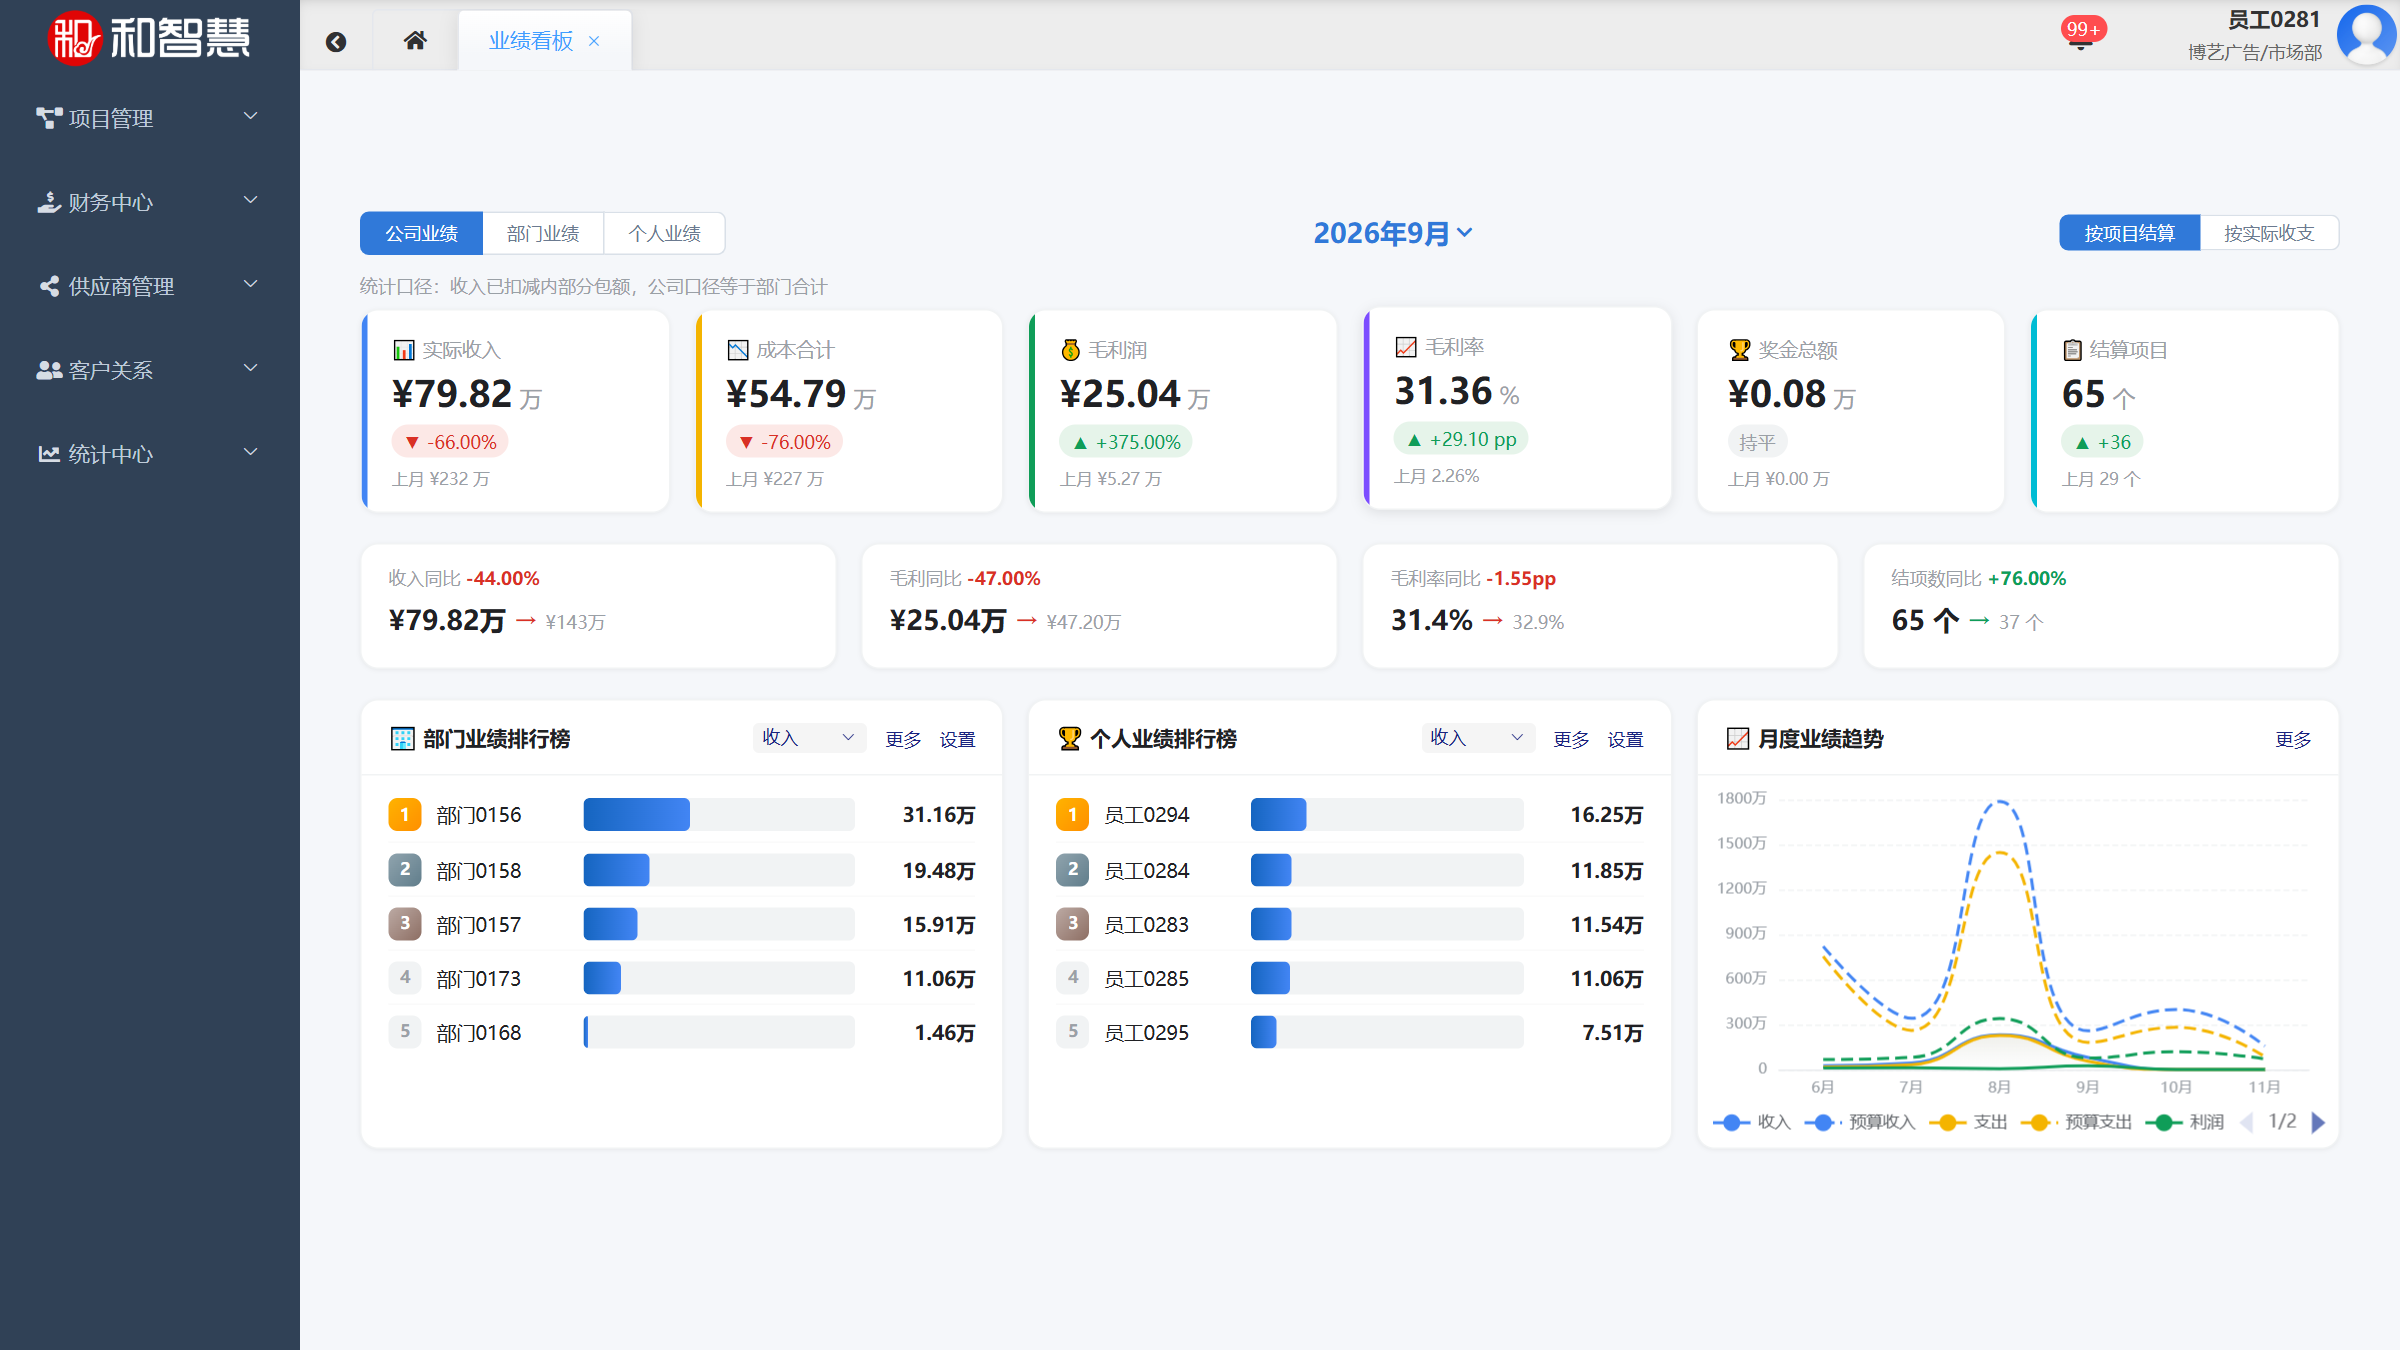Viewport: 2400px width, 1350px height.
Task: Select the 公司业绩 tab
Action: (x=421, y=233)
